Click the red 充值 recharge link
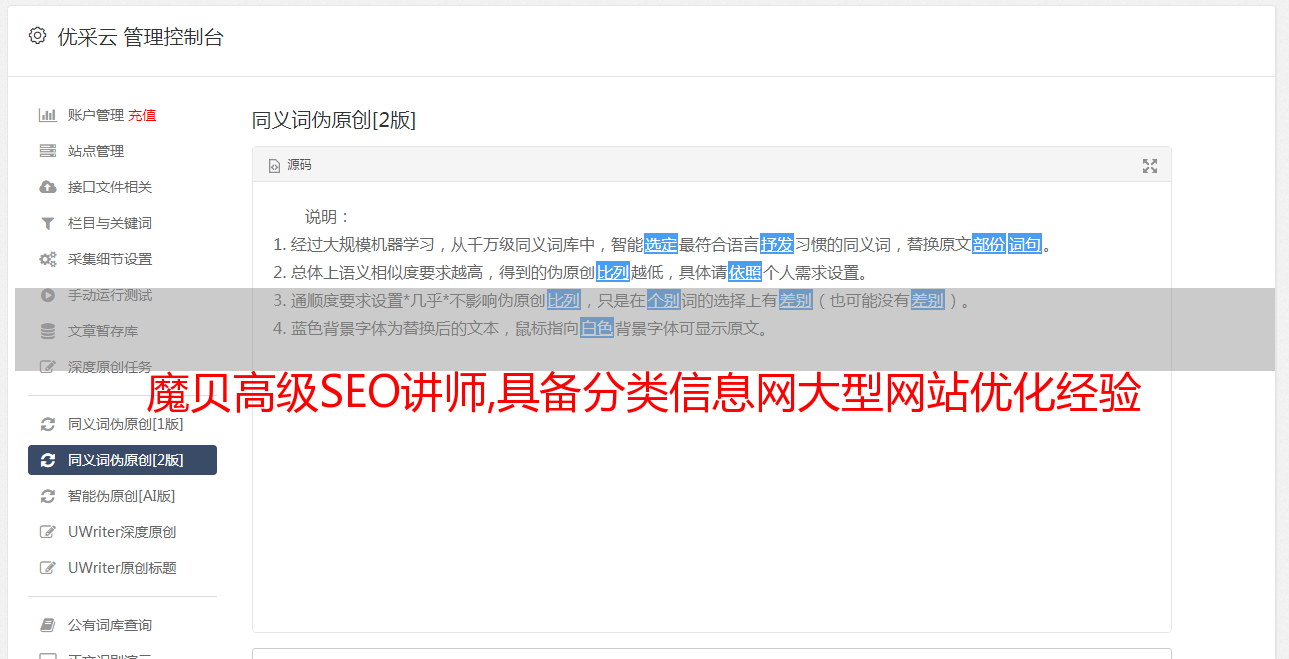This screenshot has height=659, width=1289. pos(142,115)
